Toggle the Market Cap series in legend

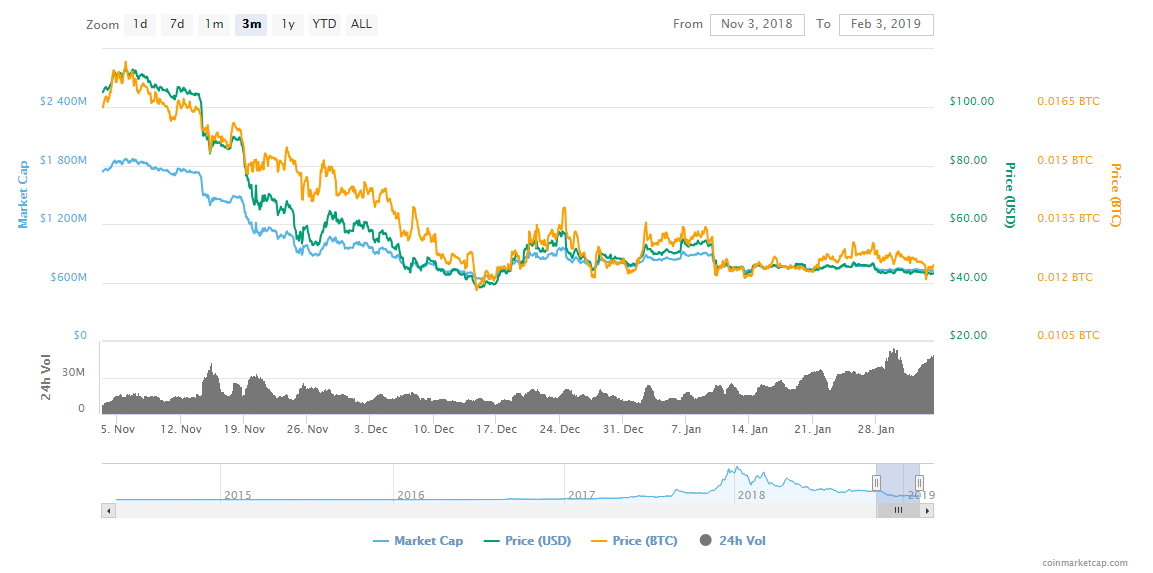(x=418, y=541)
